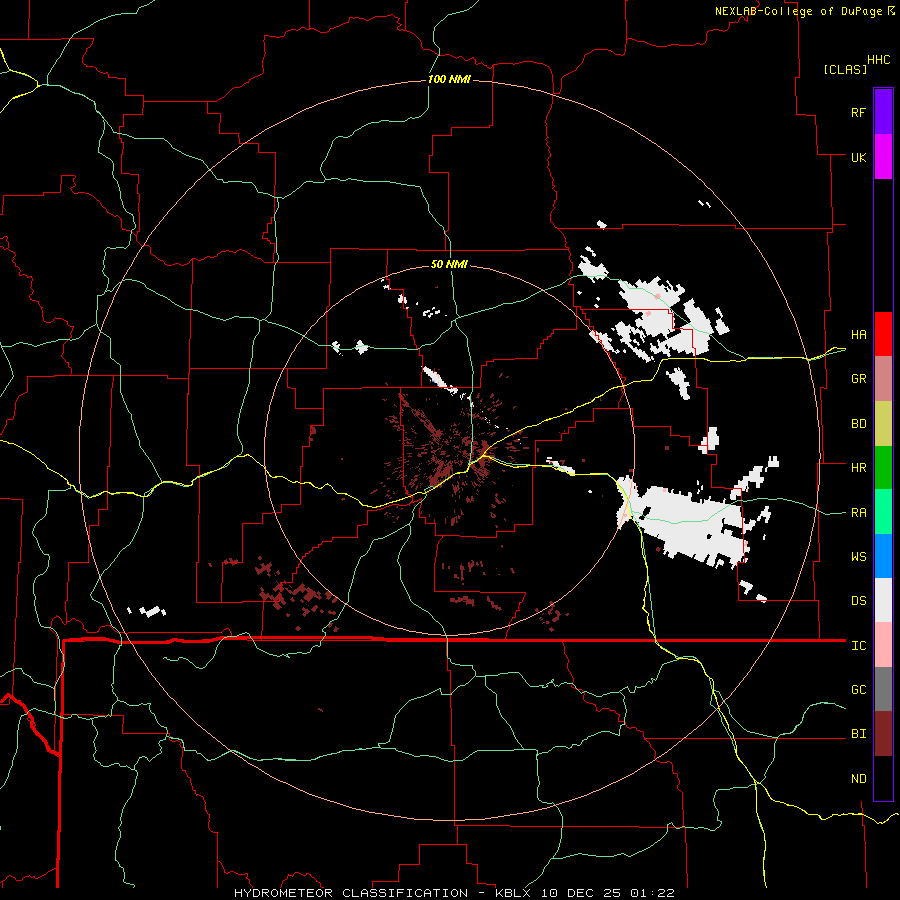Click the "10 DEC 25" date text

tap(584, 893)
